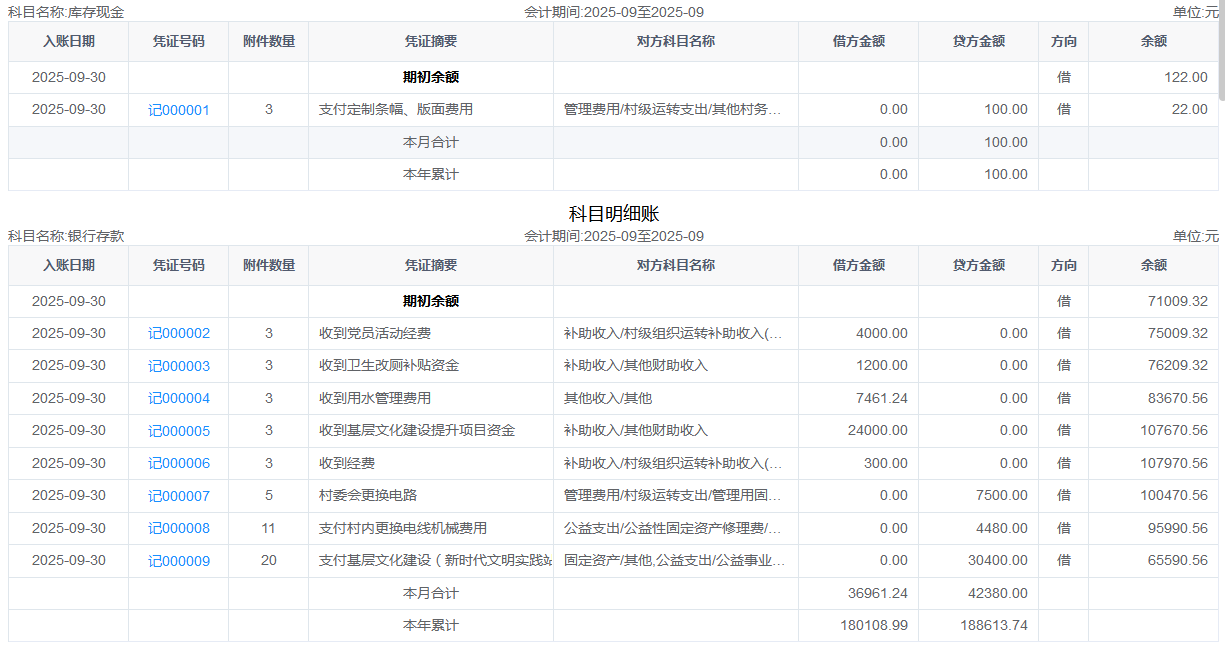Select the 65590.56 ending balance cell
Image resolution: width=1225 pixels, height=646 pixels.
(1177, 561)
